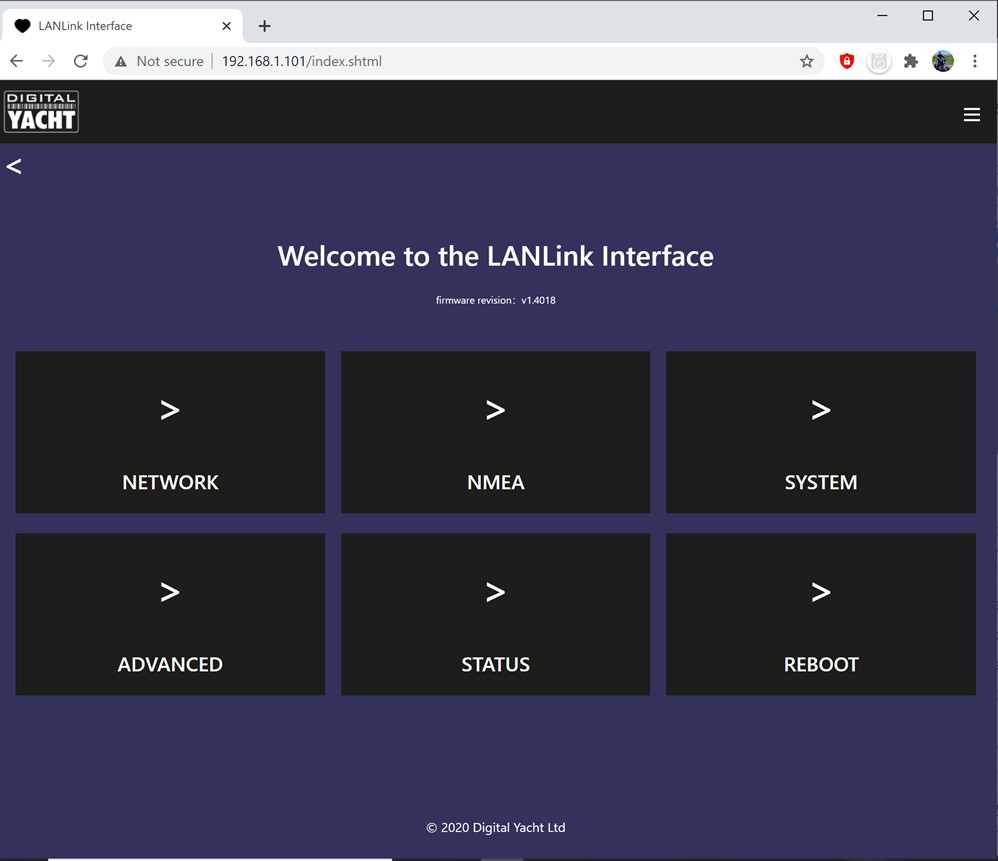This screenshot has height=861, width=998.
Task: Open the browser Extensions puzzle icon
Action: (910, 61)
